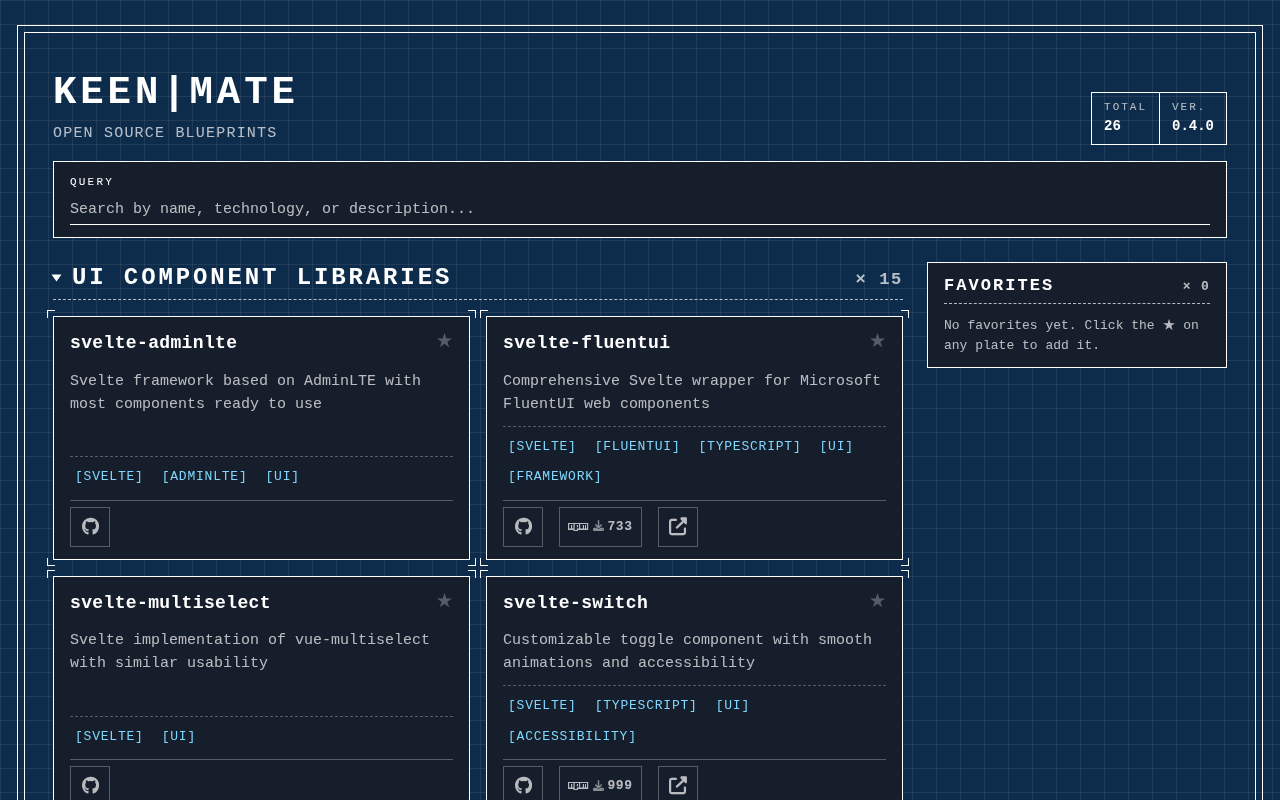Select the [FRAMEWORK] tag
Screen dimensions: 1280x800
(x=555, y=477)
